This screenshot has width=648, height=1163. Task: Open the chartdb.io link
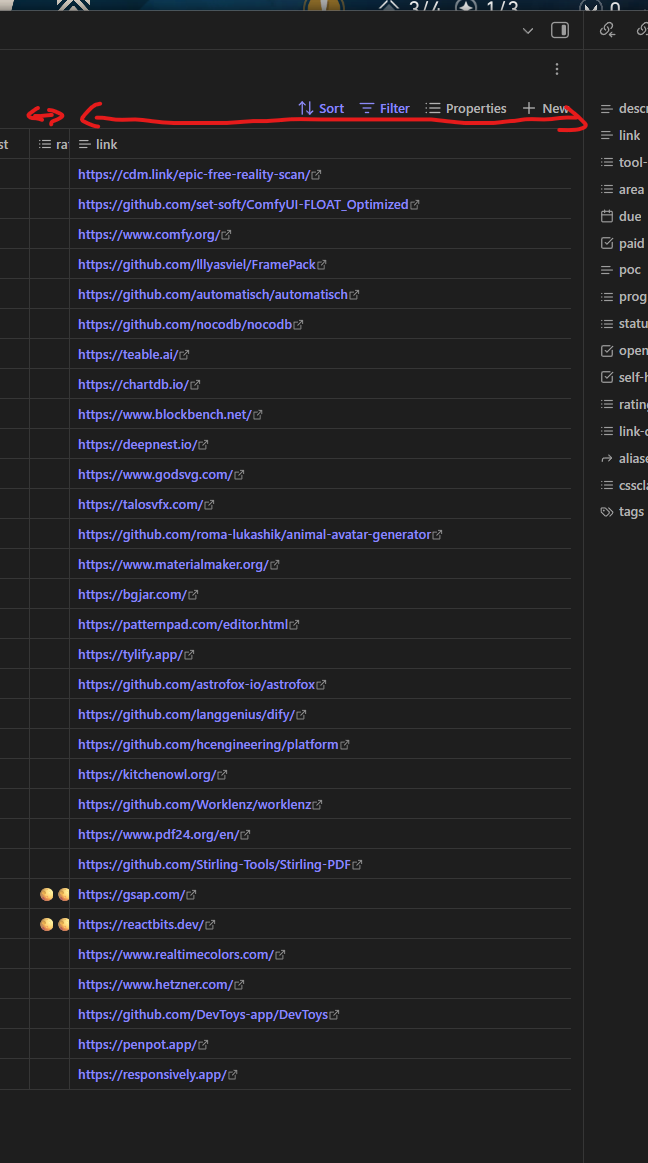tap(133, 384)
